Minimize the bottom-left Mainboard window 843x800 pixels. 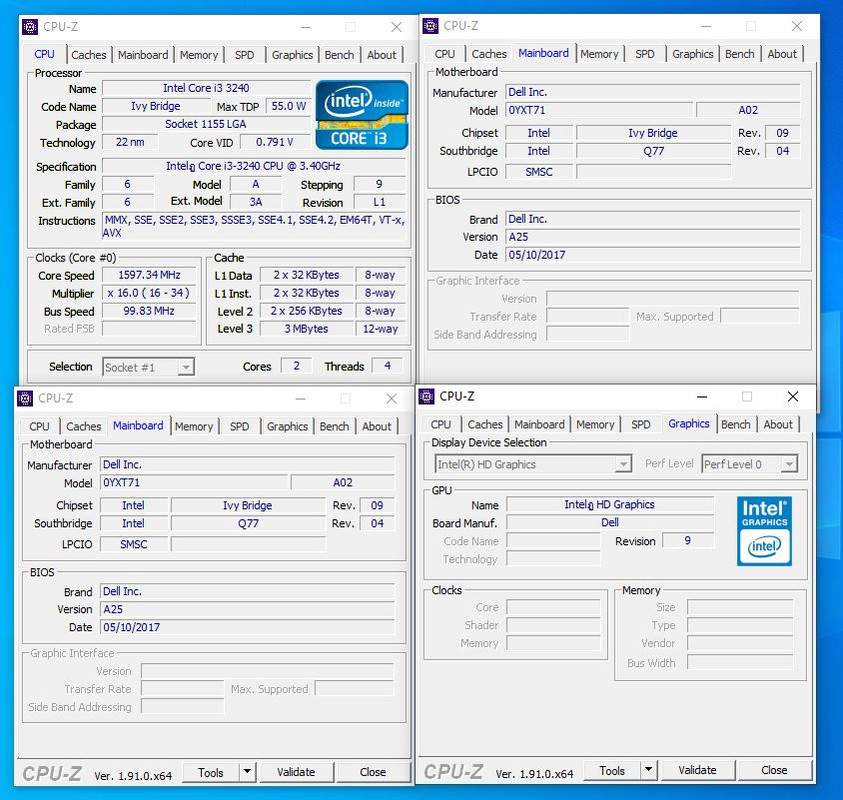[301, 398]
